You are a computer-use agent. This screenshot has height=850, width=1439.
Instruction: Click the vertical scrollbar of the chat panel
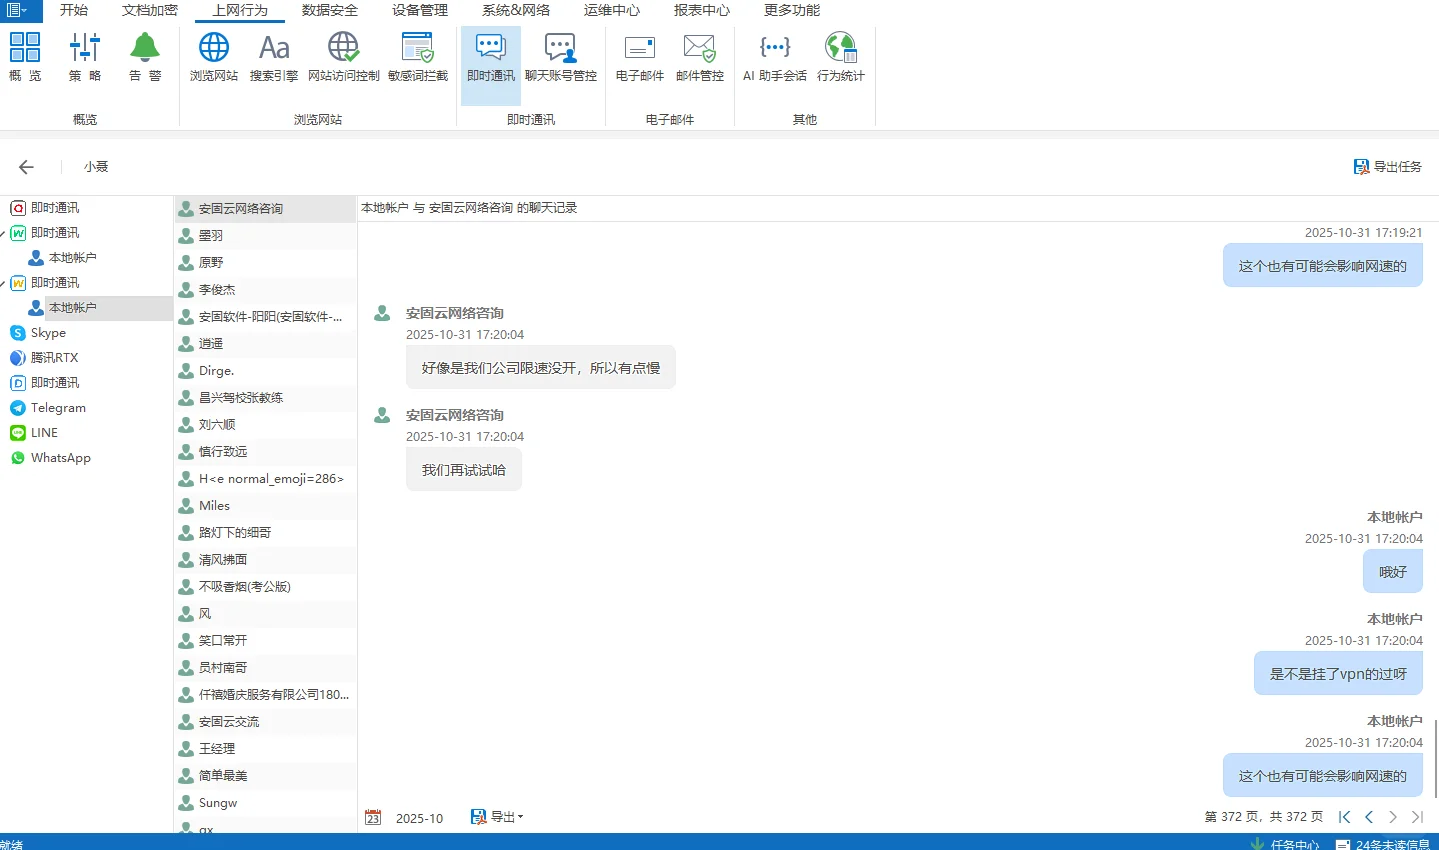(x=1435, y=759)
